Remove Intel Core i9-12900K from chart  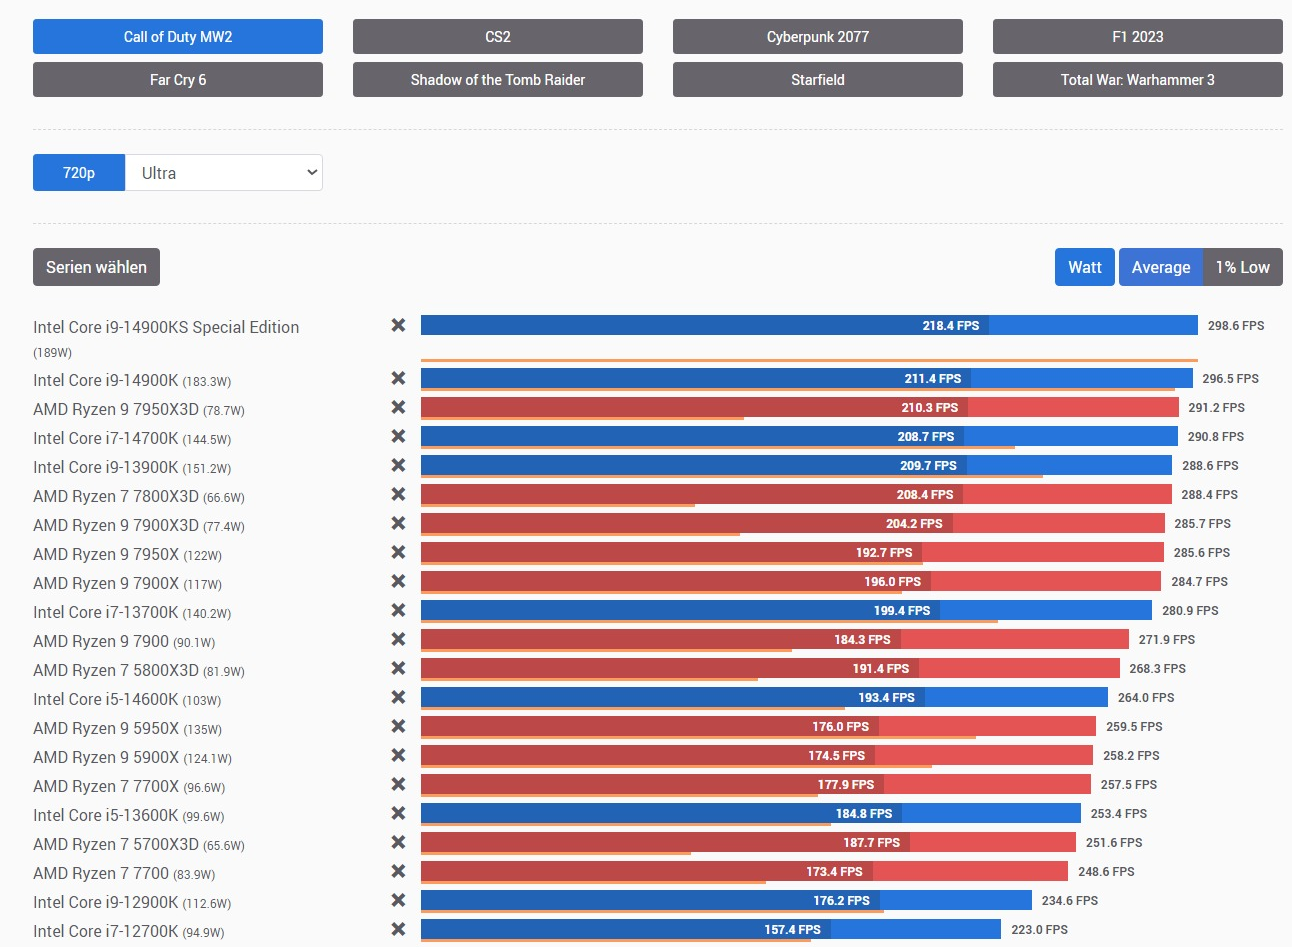click(398, 900)
